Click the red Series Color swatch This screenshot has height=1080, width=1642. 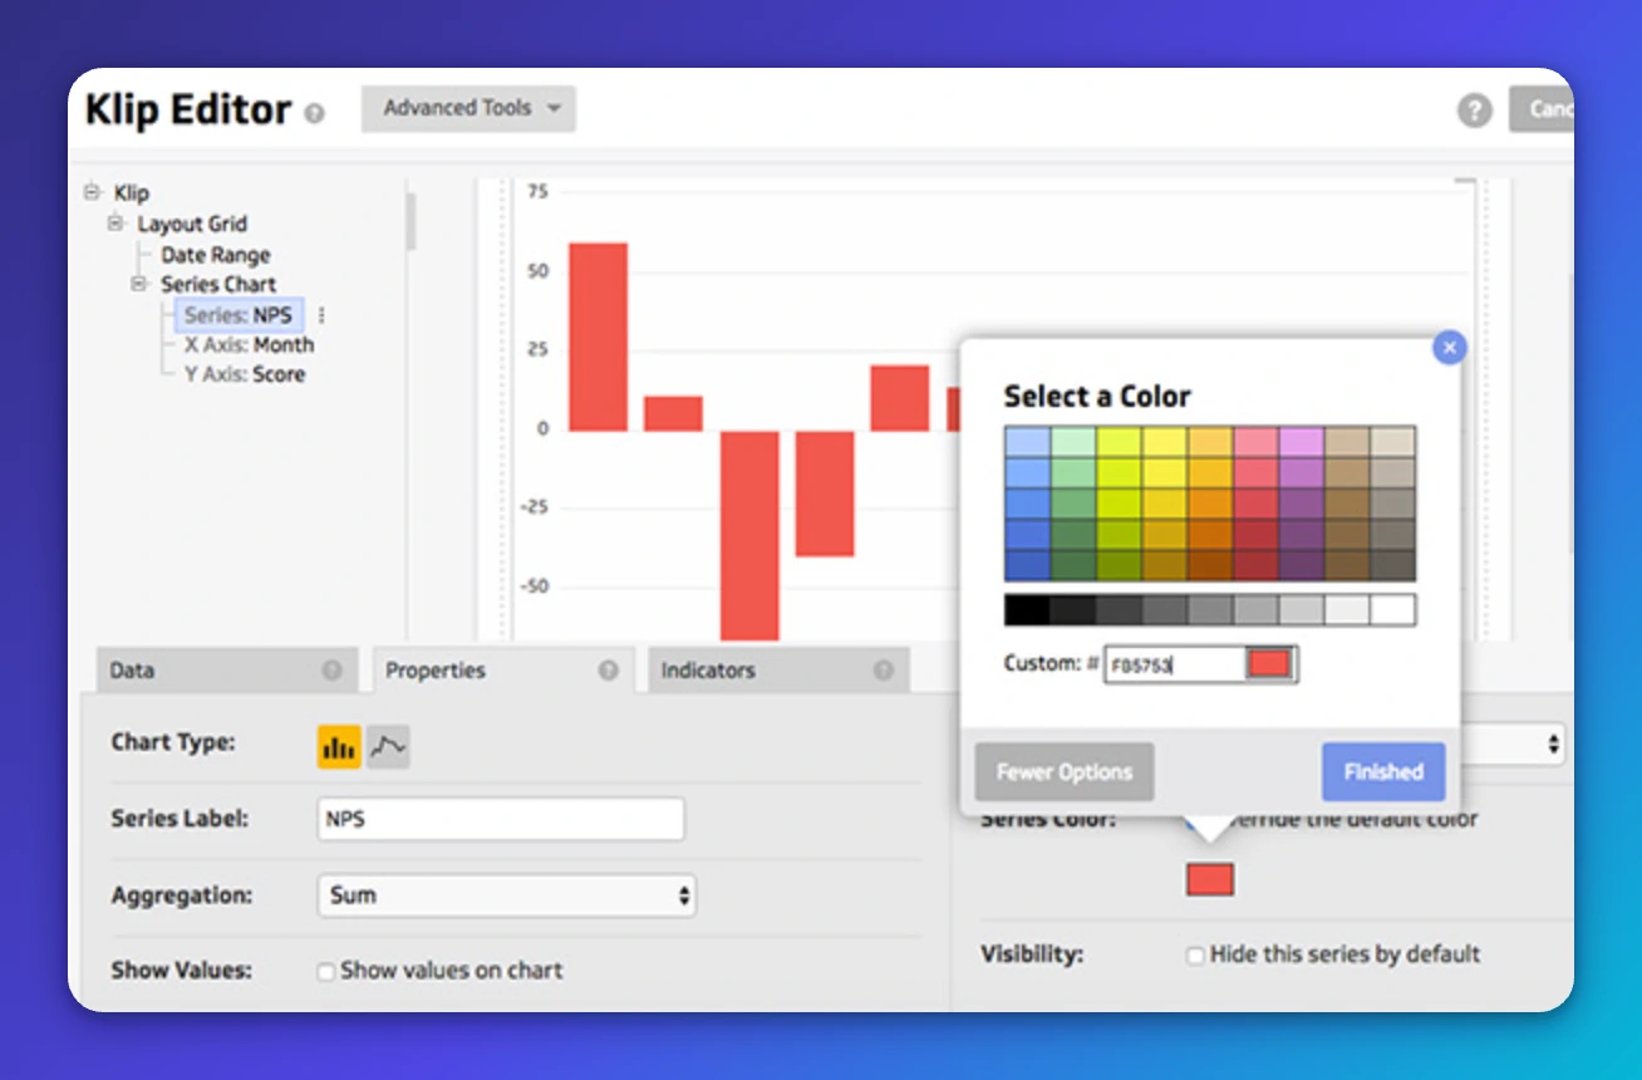click(1210, 879)
